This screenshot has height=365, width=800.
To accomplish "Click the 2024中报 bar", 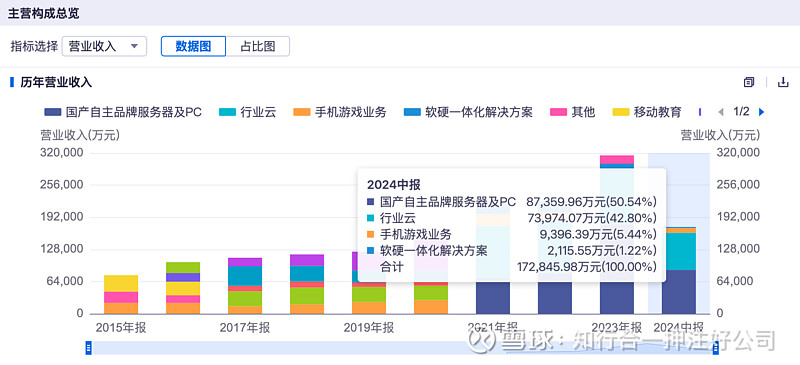I will pos(679,271).
